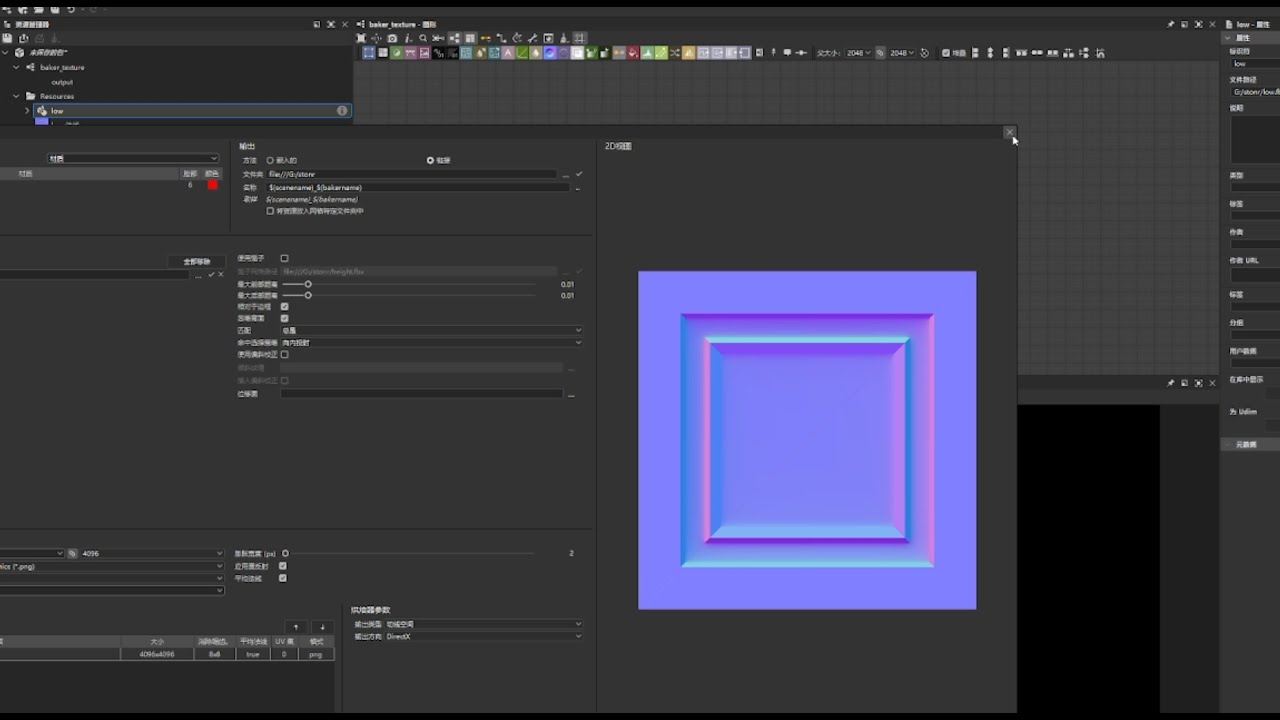Collapse the Resources folder in the explorer tree
This screenshot has width=1280, height=720.
coord(16,96)
